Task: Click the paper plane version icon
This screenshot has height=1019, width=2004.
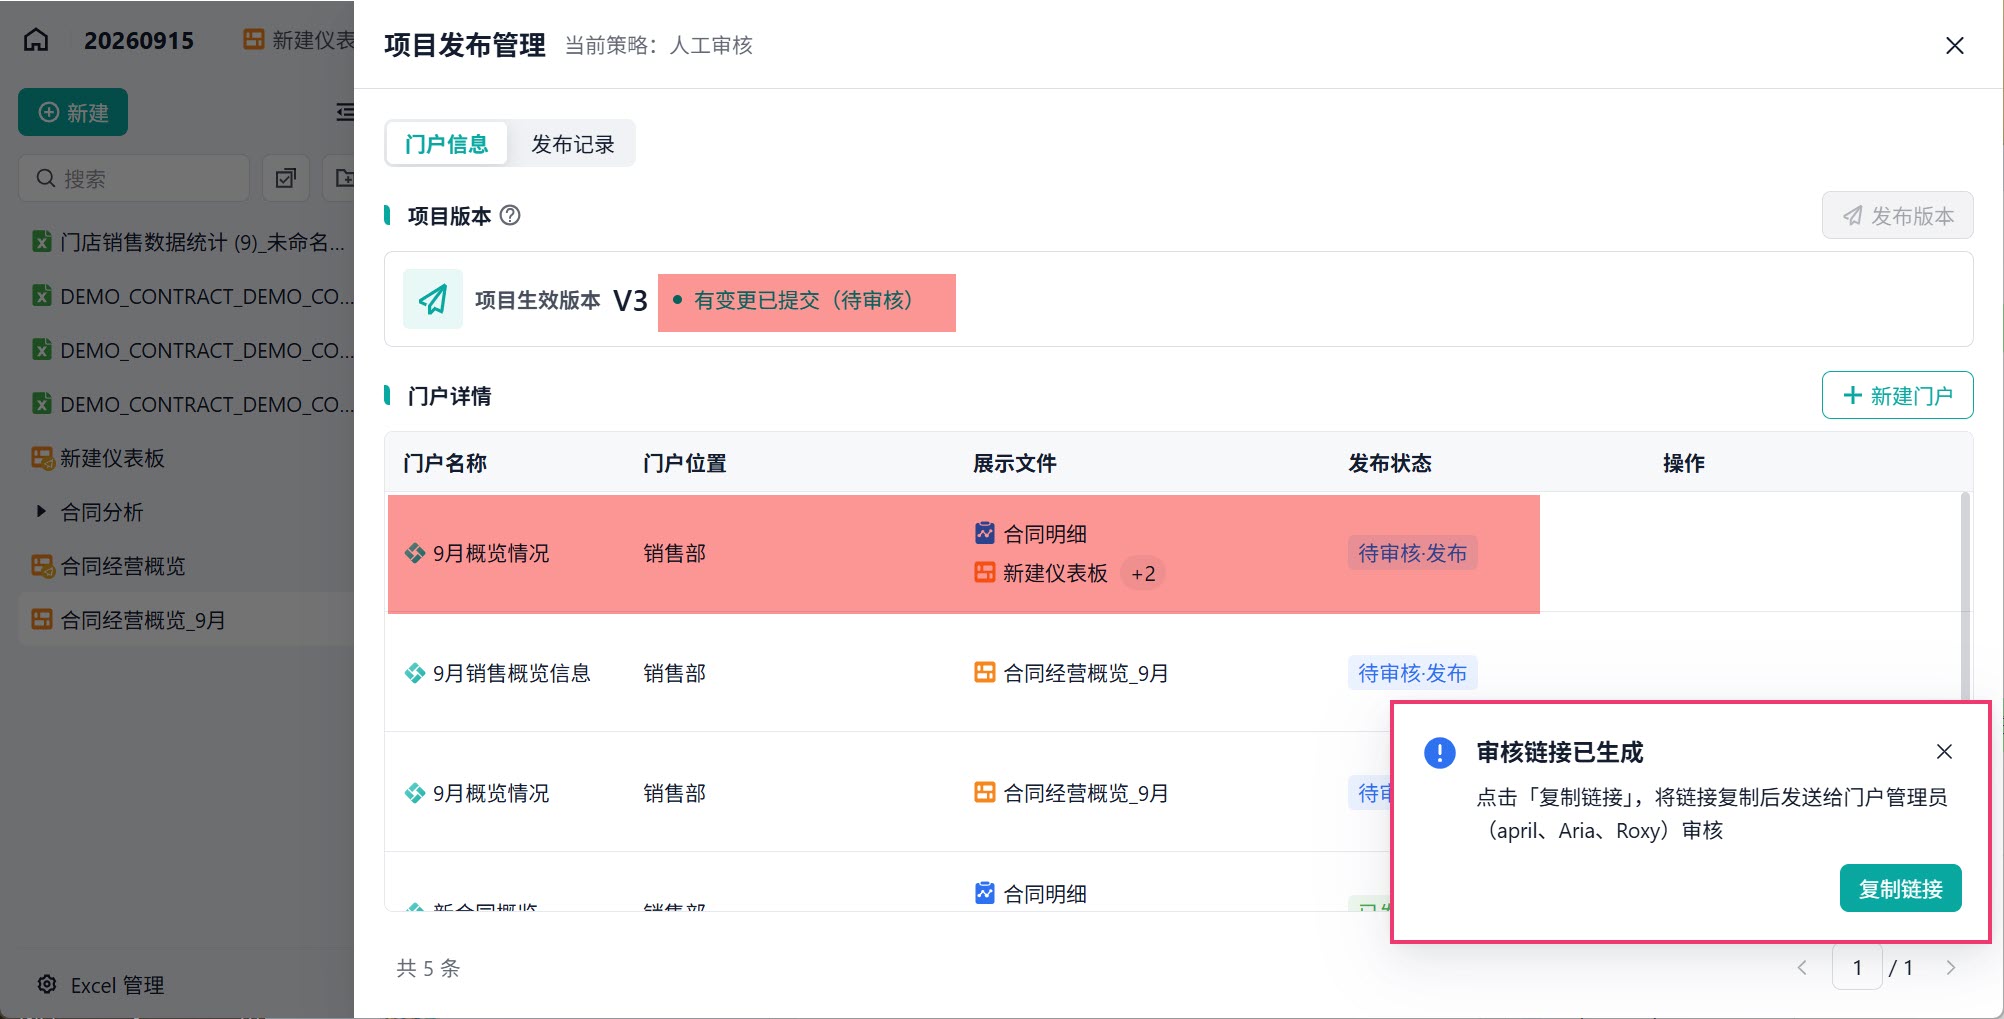Action: pos(432,299)
